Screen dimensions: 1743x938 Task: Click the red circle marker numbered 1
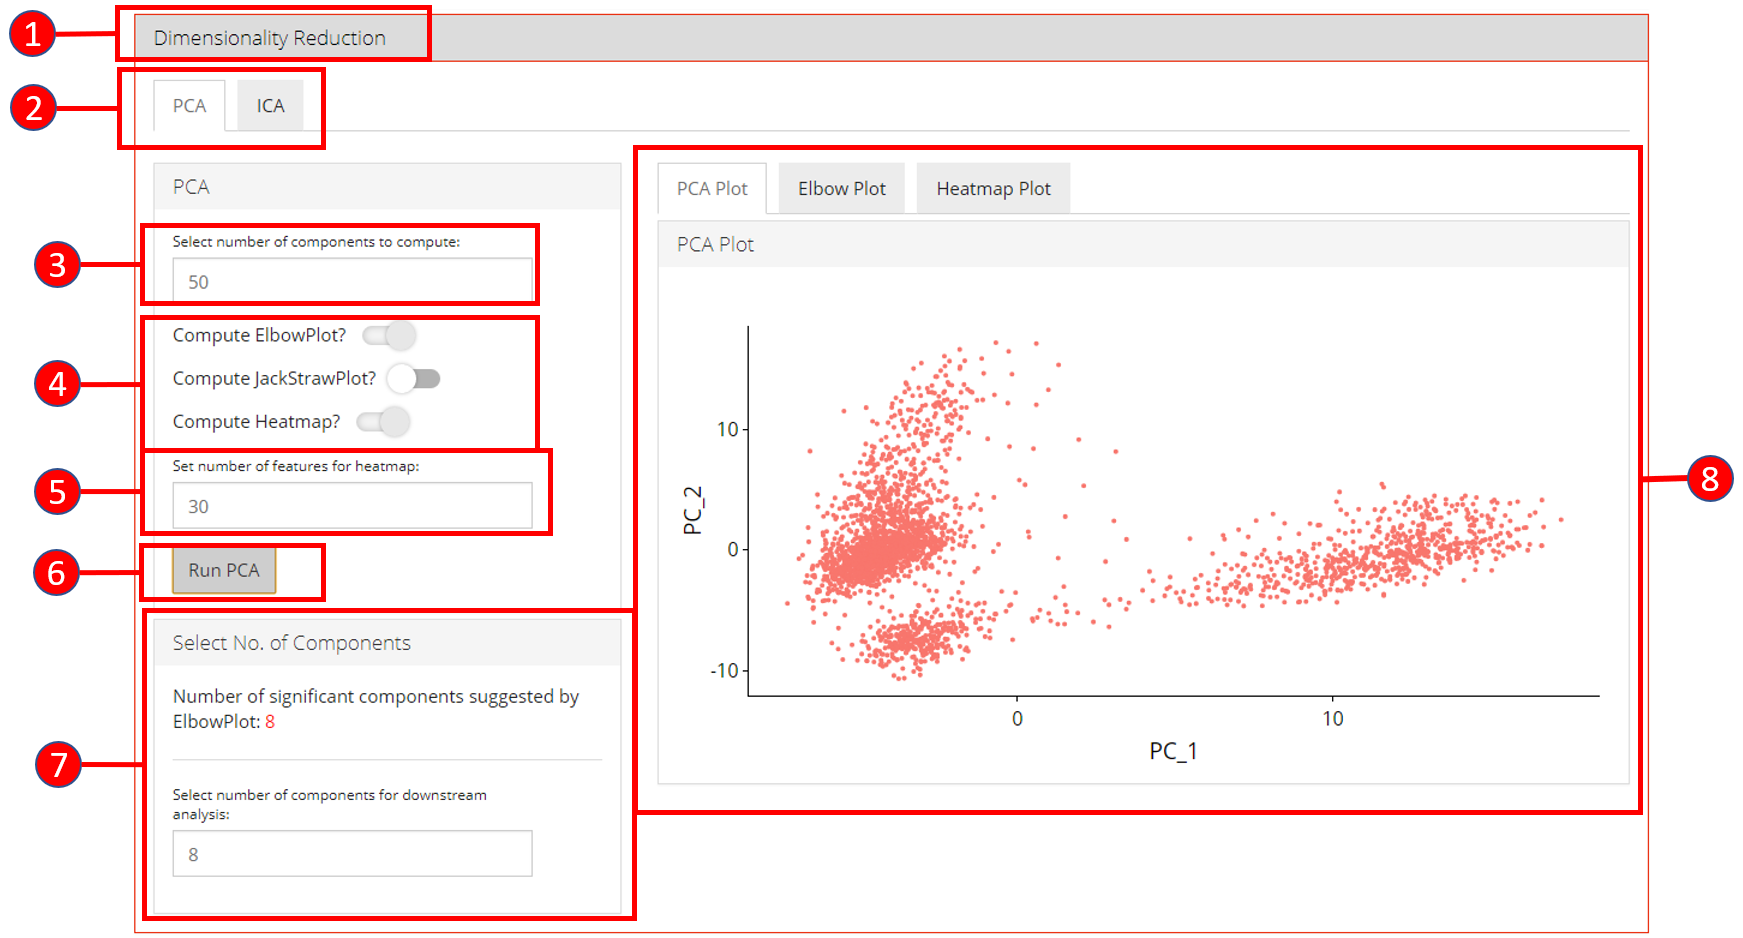(32, 34)
